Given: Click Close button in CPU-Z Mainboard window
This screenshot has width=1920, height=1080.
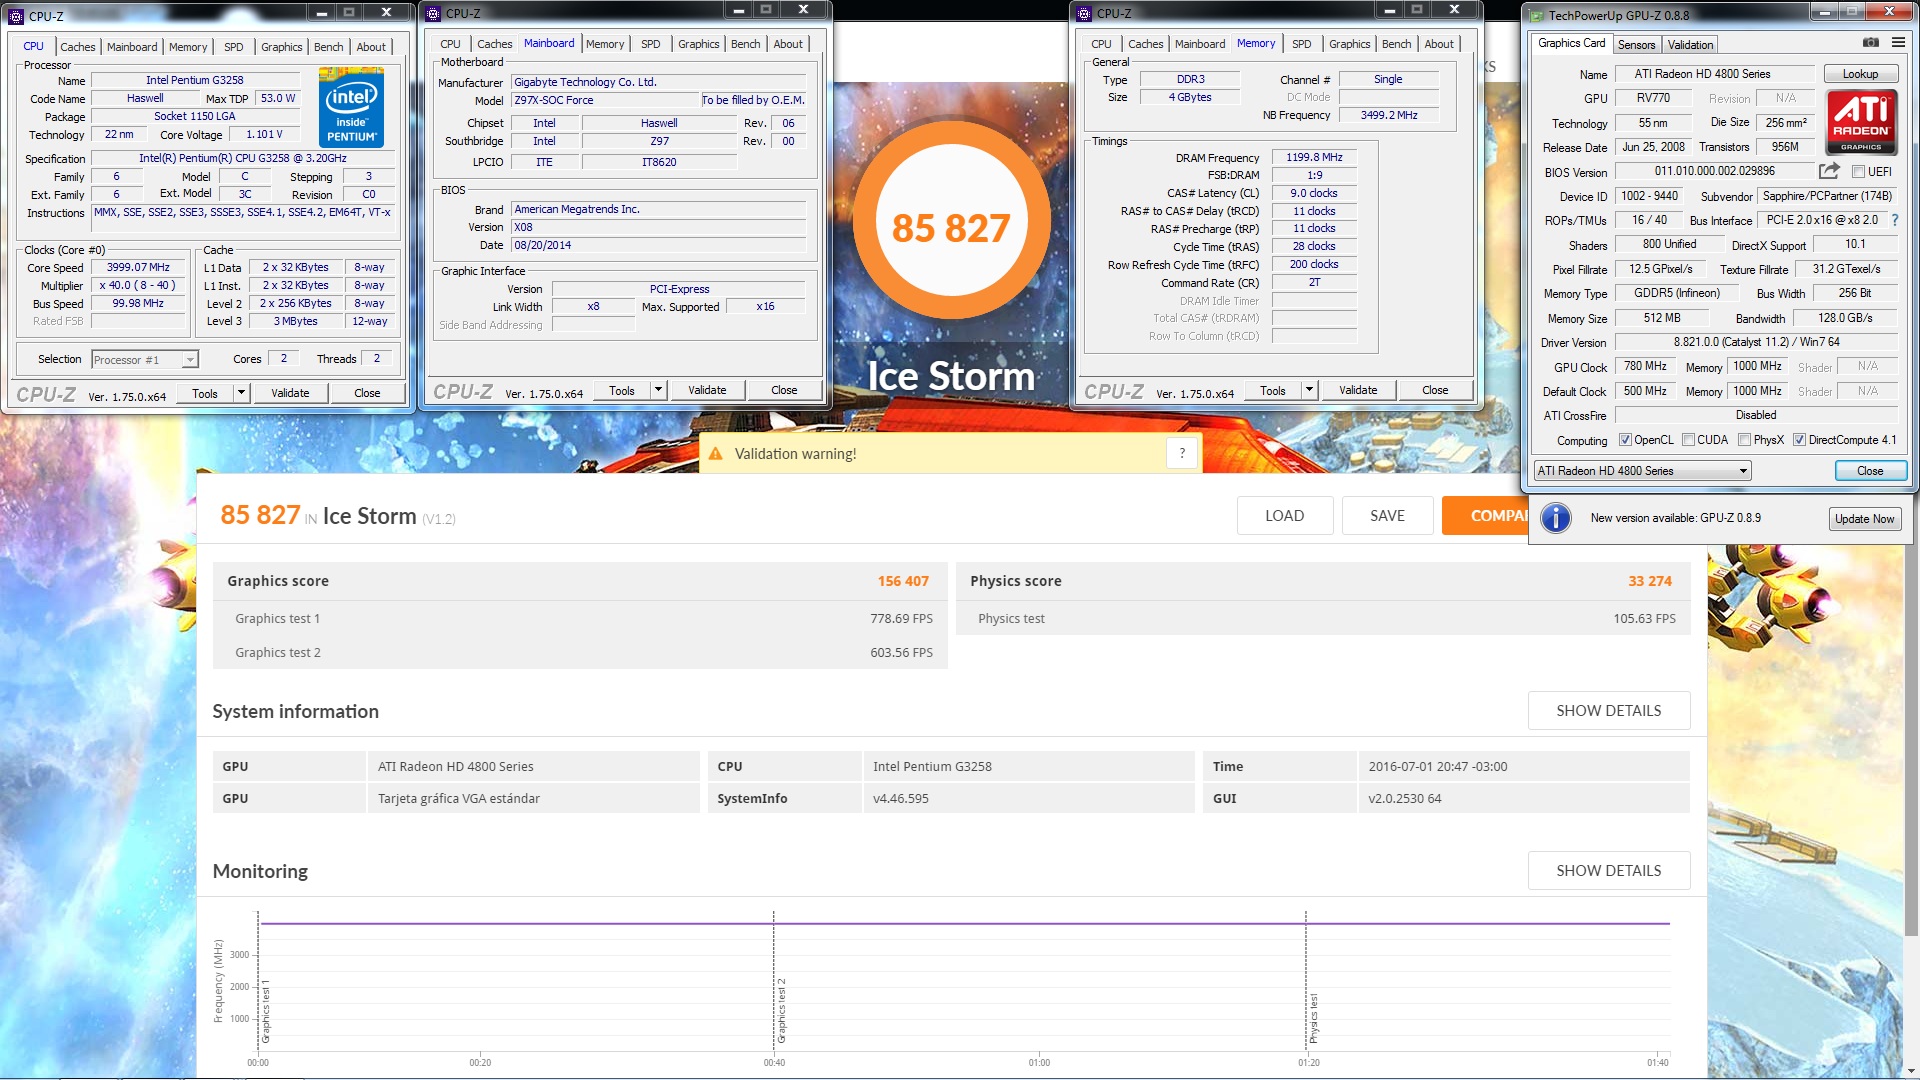Looking at the screenshot, I should (784, 390).
